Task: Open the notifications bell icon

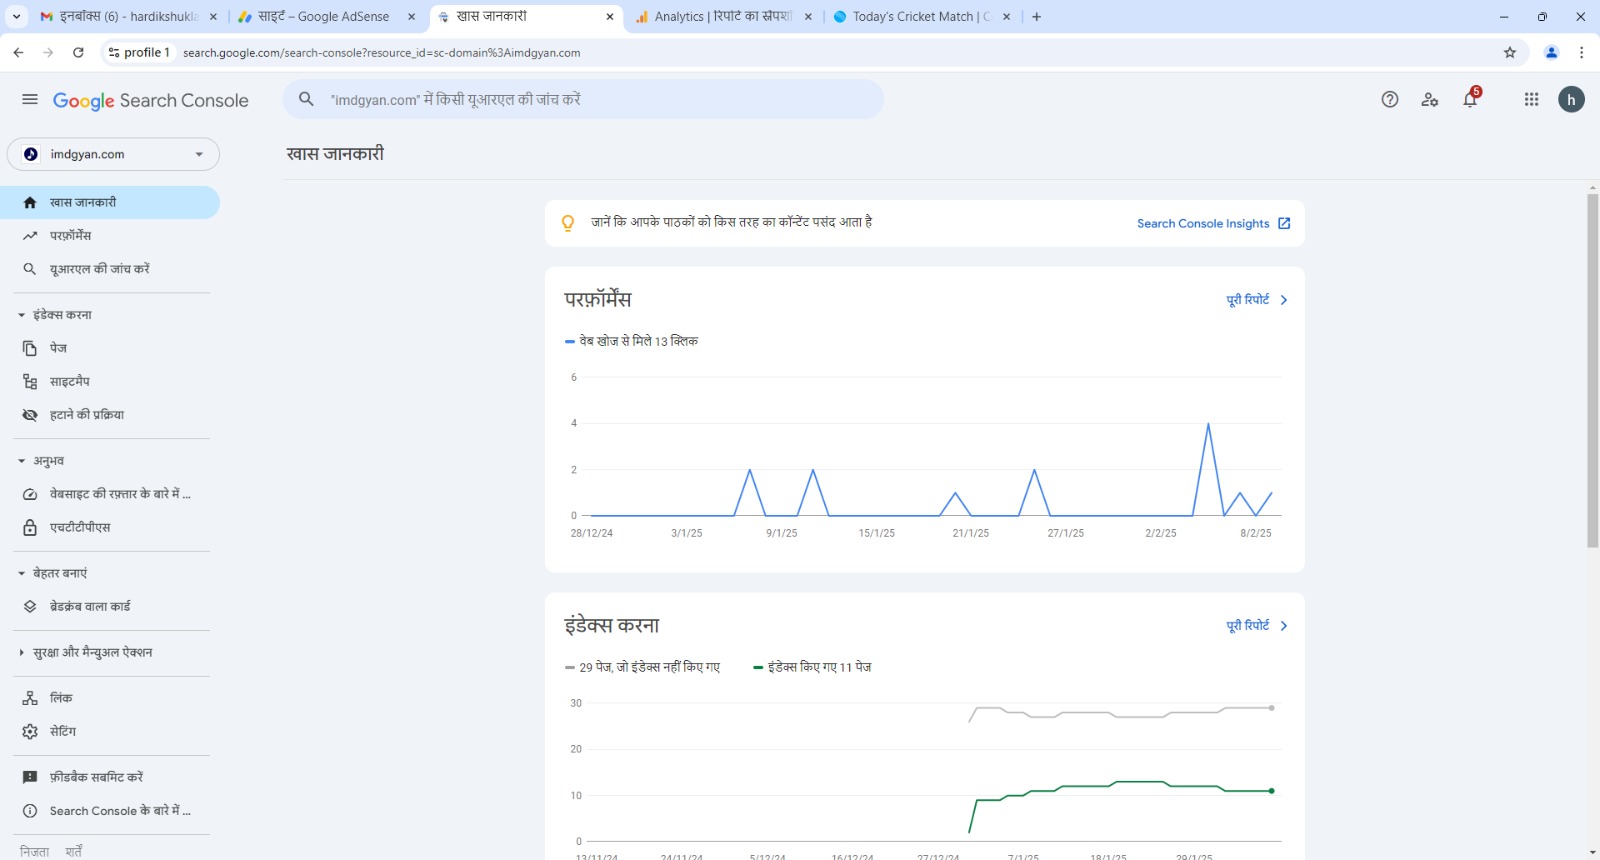Action: 1470,99
